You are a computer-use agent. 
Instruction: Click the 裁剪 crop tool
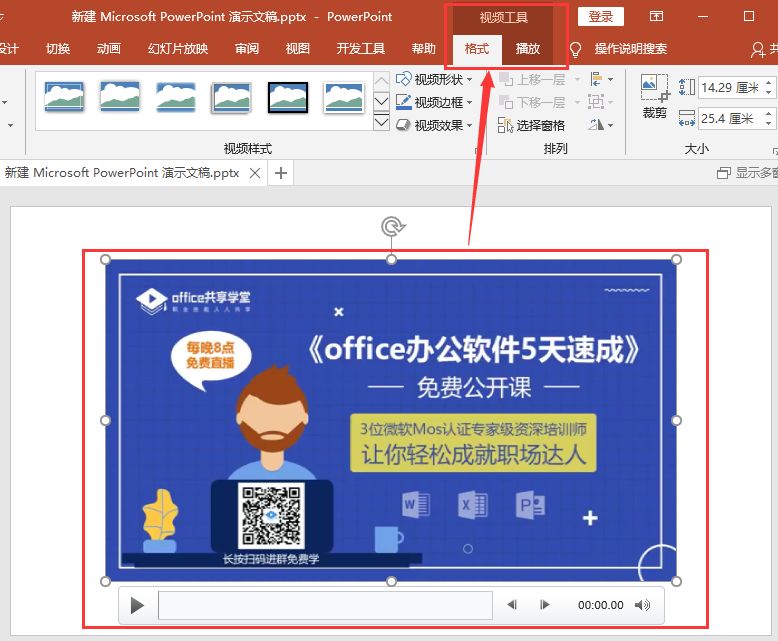pyautogui.click(x=654, y=97)
